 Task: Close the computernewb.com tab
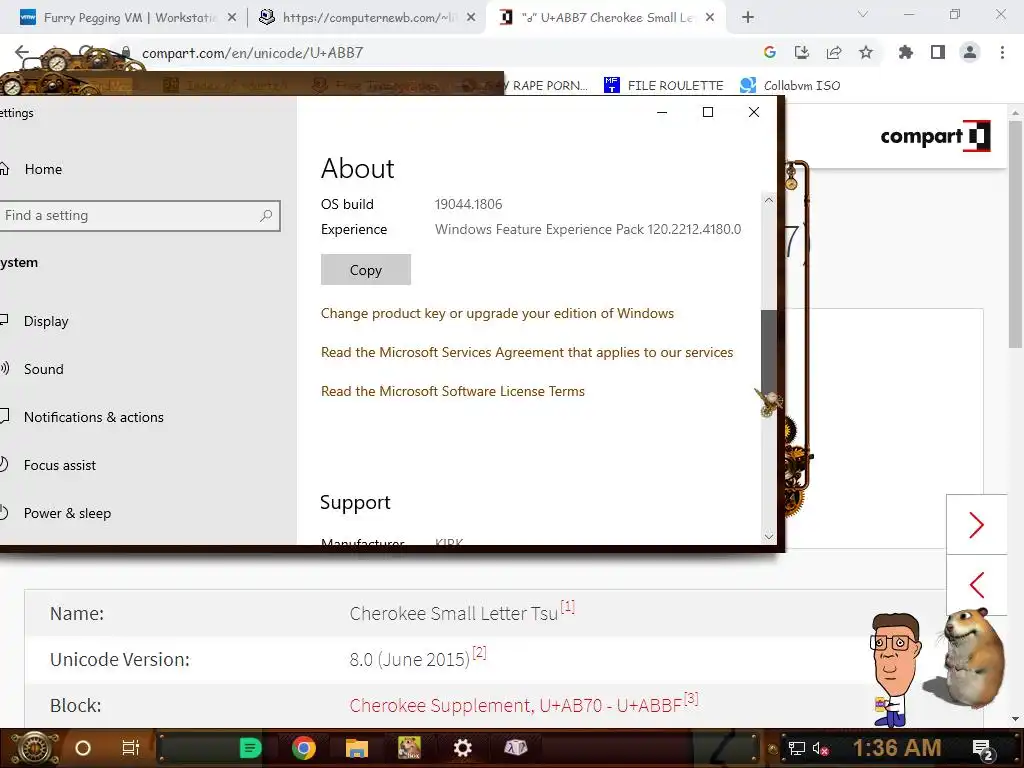[471, 18]
